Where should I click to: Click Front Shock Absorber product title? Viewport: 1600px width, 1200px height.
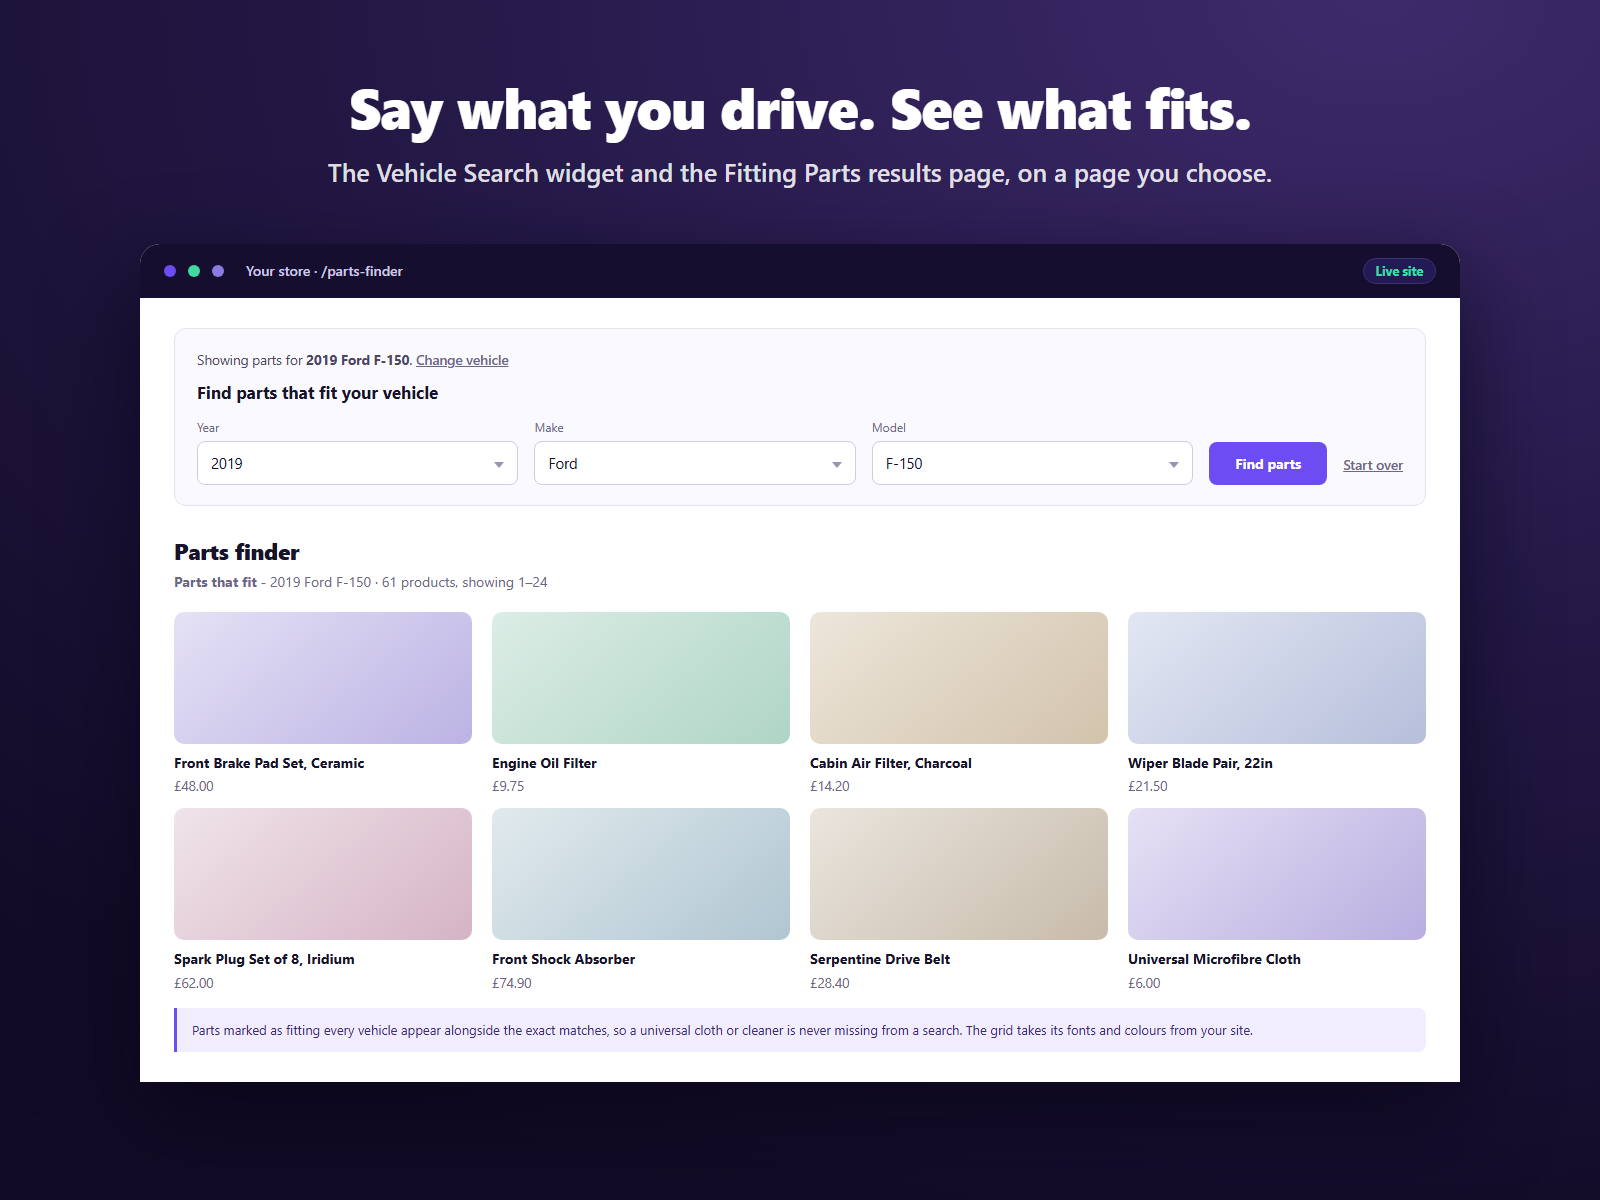[x=563, y=959]
